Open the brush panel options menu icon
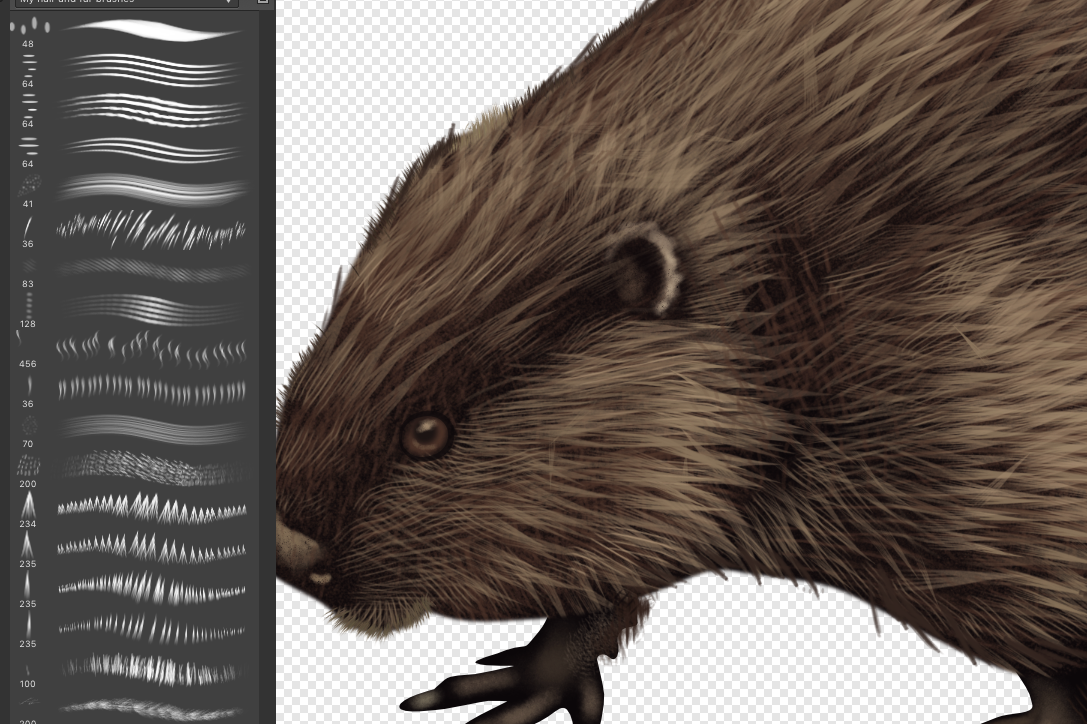The image size is (1087, 724). click(x=263, y=2)
